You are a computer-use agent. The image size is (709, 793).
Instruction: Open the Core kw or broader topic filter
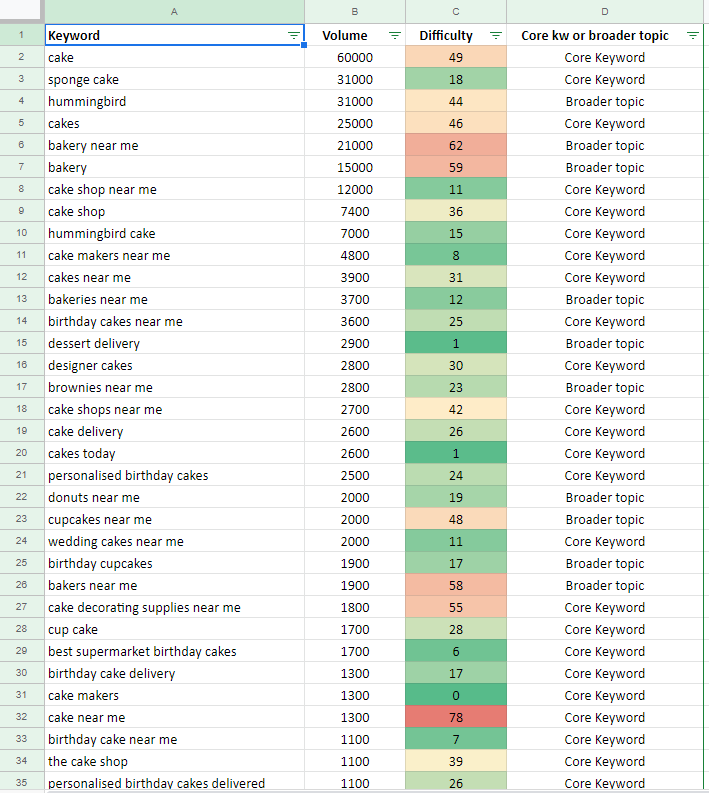coord(692,35)
